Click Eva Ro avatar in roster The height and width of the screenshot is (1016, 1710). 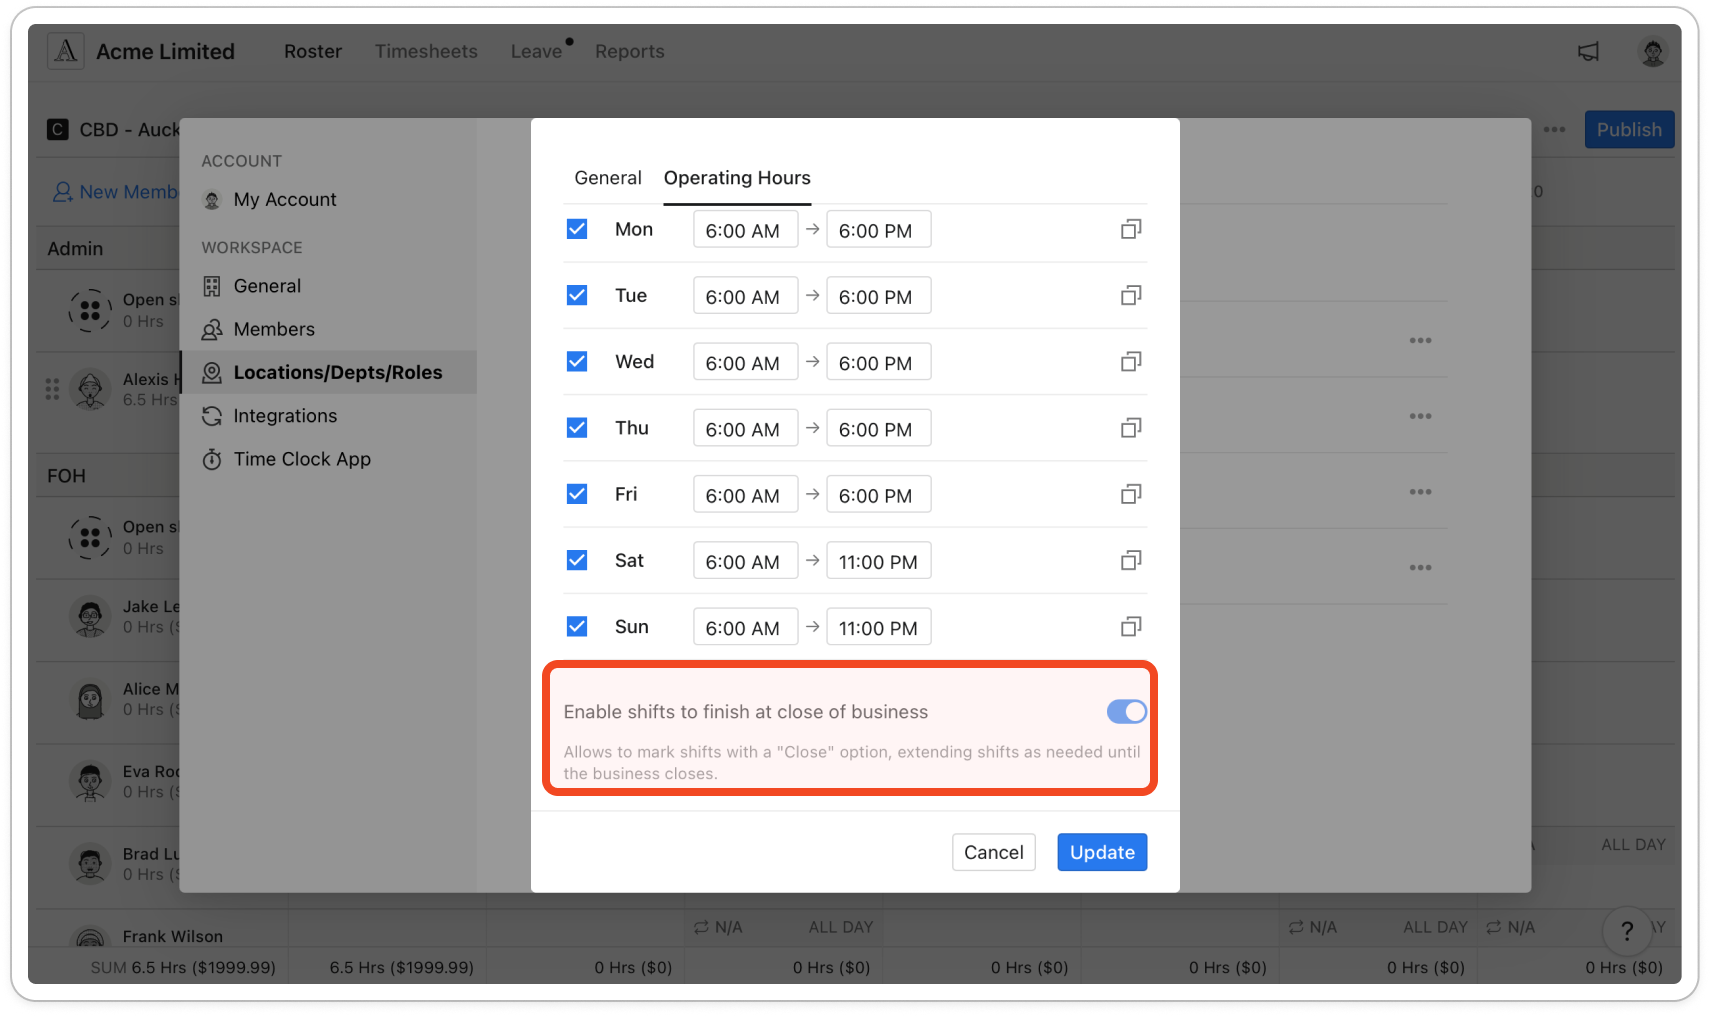90,781
